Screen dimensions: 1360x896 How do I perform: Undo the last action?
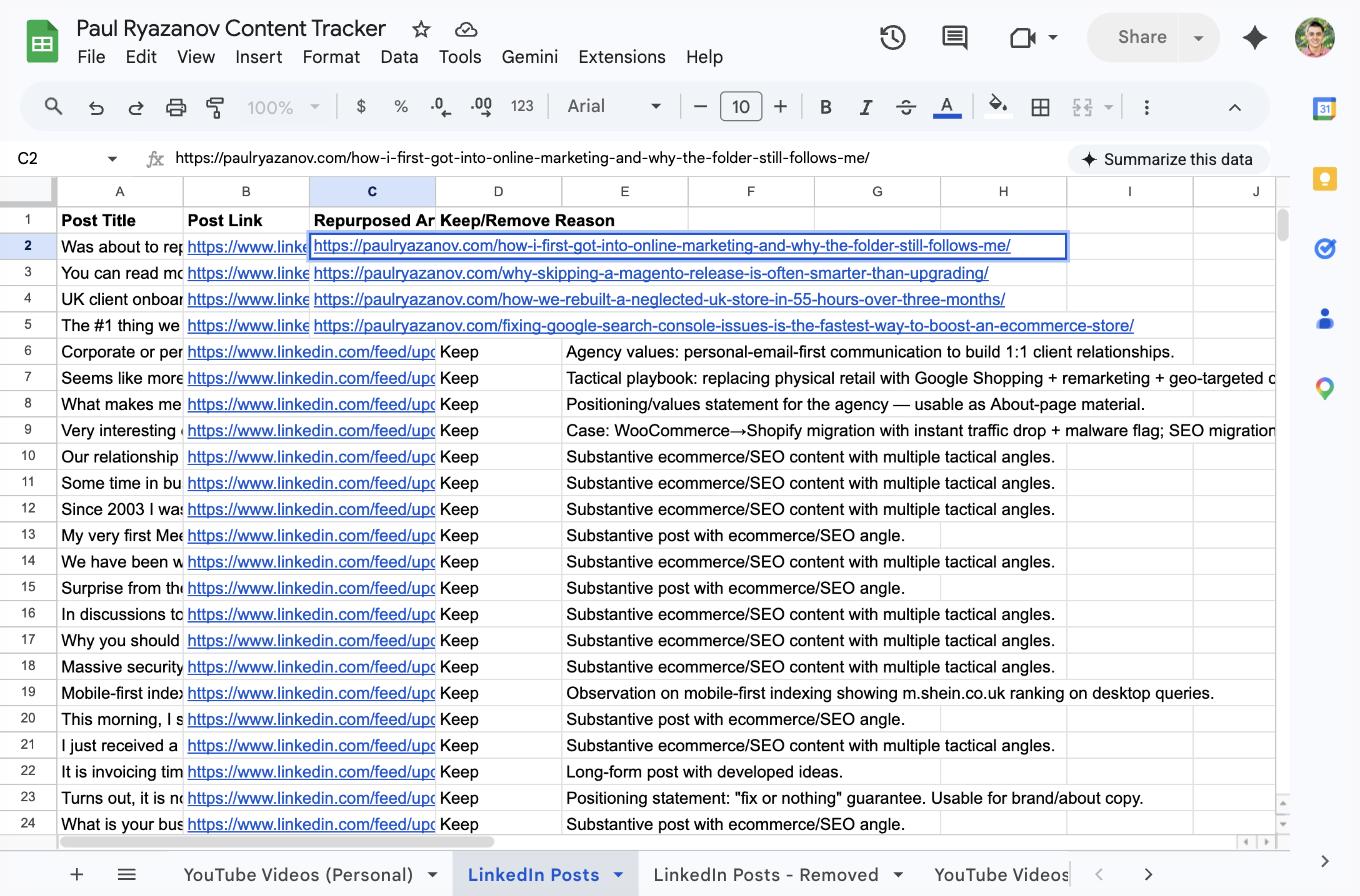coord(96,106)
